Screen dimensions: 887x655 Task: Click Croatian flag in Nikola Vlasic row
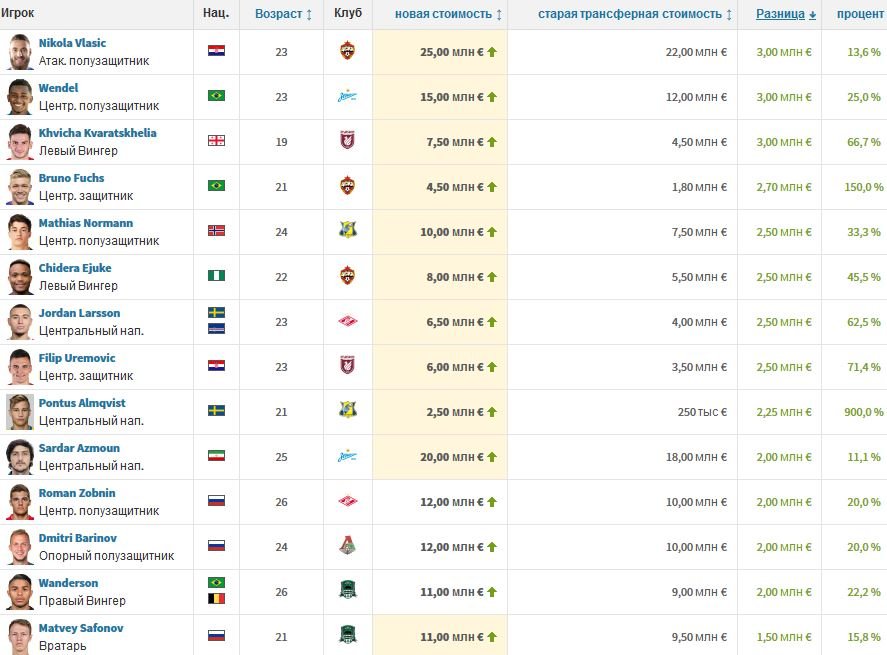point(216,51)
